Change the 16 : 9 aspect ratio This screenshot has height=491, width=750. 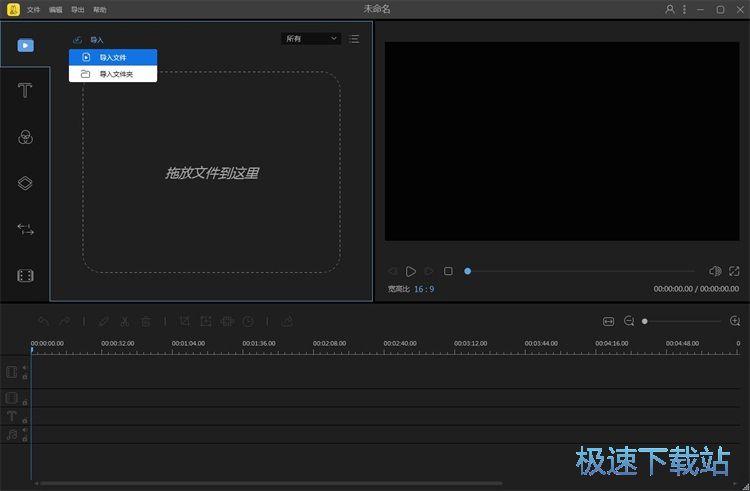[x=424, y=289]
